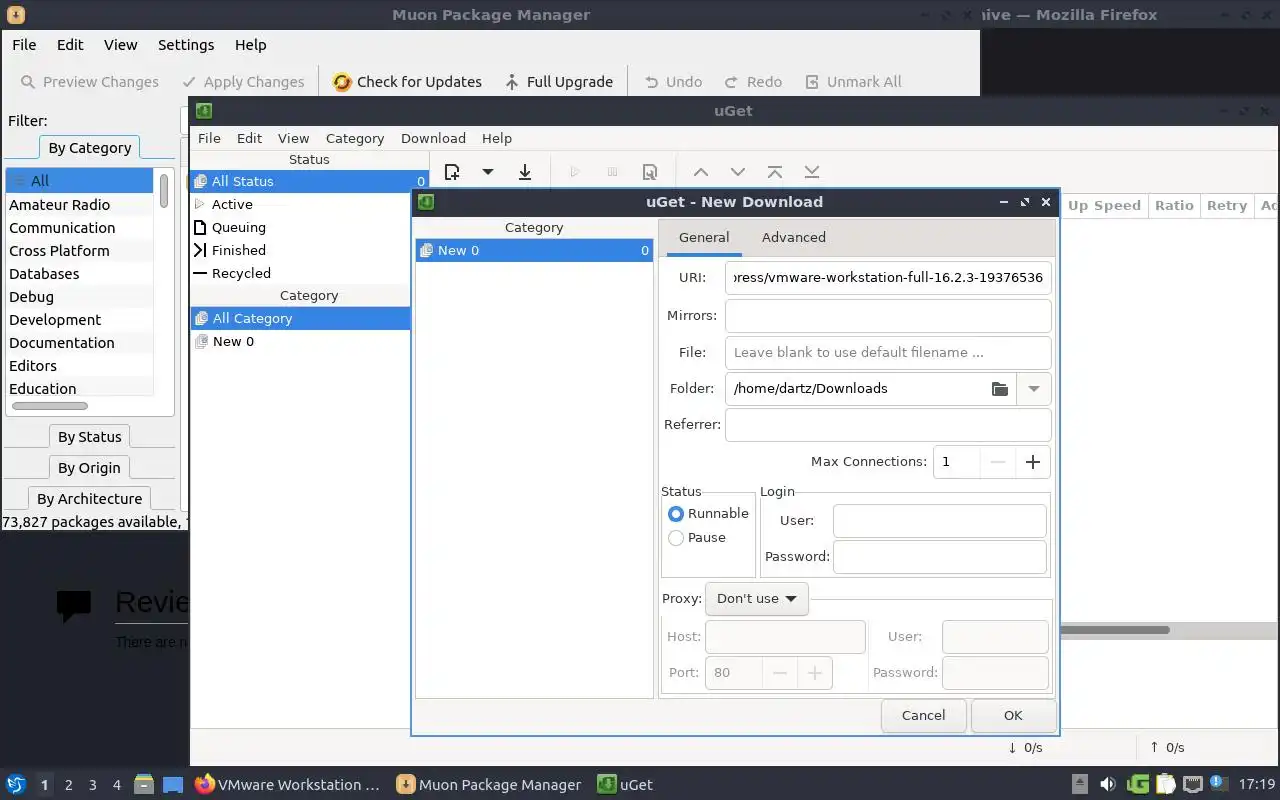Viewport: 1280px width, 800px height.
Task: Click the Ratio column header in uGet
Action: click(1174, 205)
